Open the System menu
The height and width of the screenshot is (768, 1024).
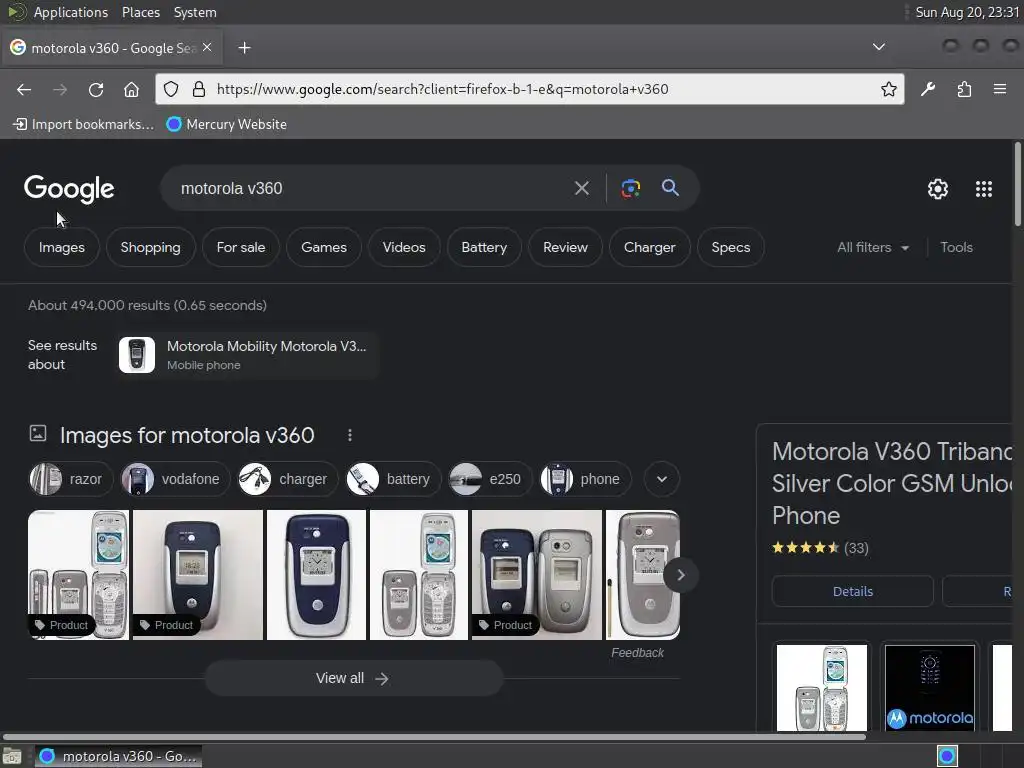point(195,12)
